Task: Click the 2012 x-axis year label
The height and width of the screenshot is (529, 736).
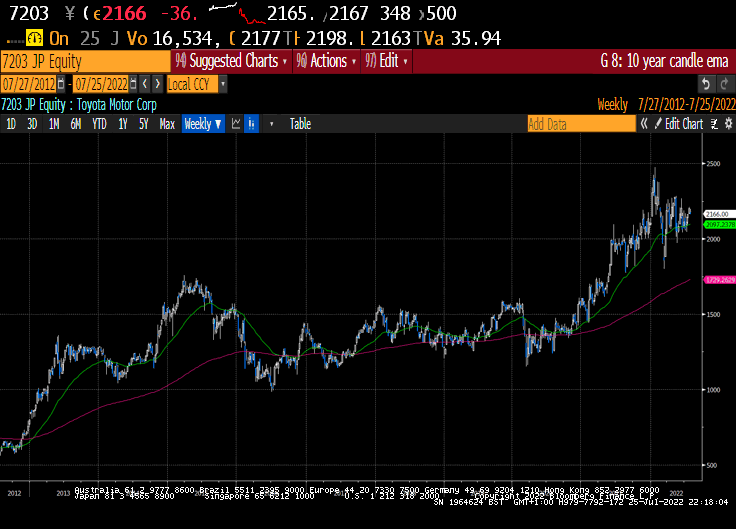Action: click(x=14, y=493)
